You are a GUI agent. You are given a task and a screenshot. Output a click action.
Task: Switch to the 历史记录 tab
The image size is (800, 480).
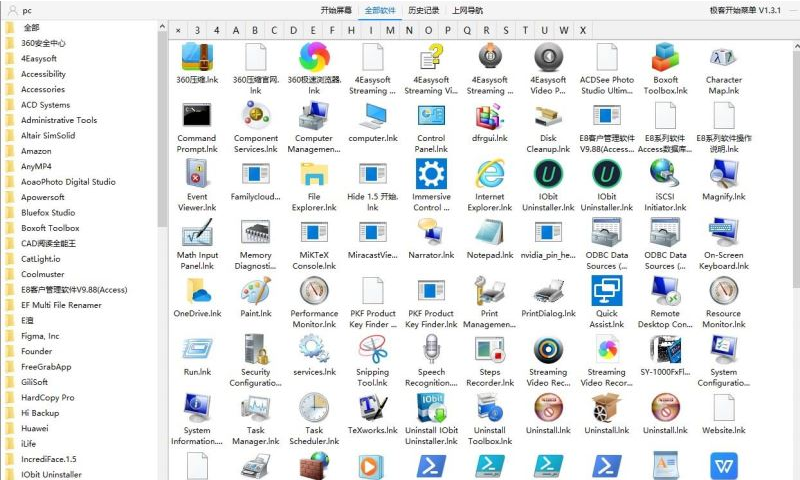click(425, 10)
